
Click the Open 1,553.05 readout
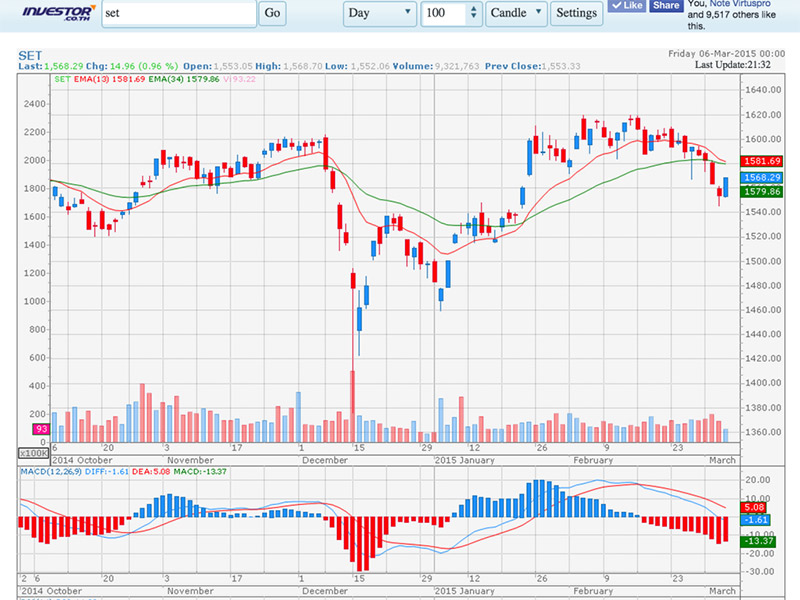(x=218, y=66)
